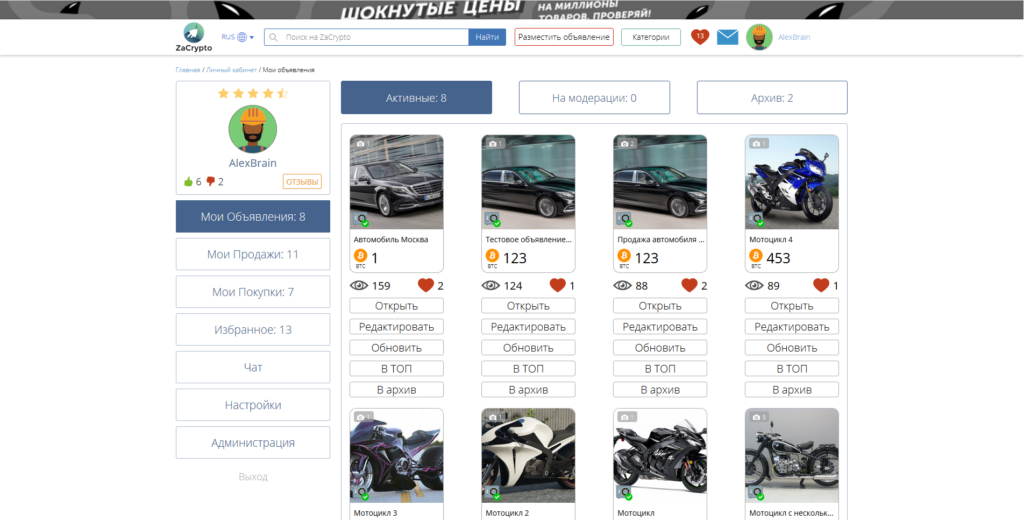1024x520 pixels.
Task: Open the language globe icon
Action: (242, 37)
